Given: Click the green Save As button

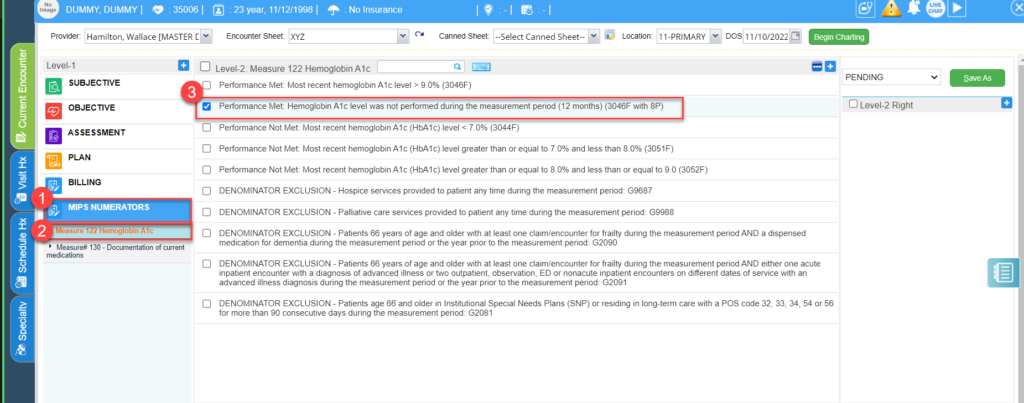Looking at the screenshot, I should tap(977, 78).
